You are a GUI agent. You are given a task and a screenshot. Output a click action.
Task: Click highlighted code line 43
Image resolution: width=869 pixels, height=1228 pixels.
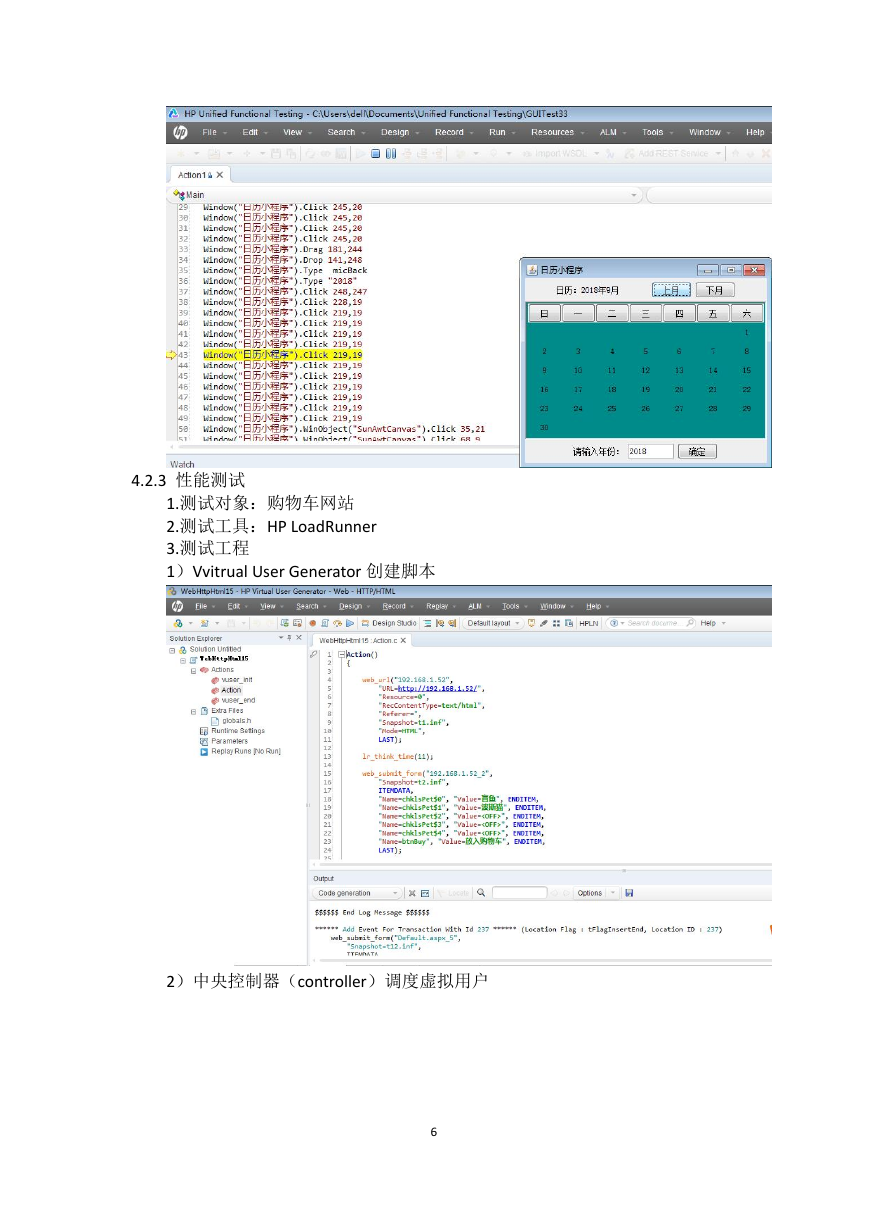(283, 354)
